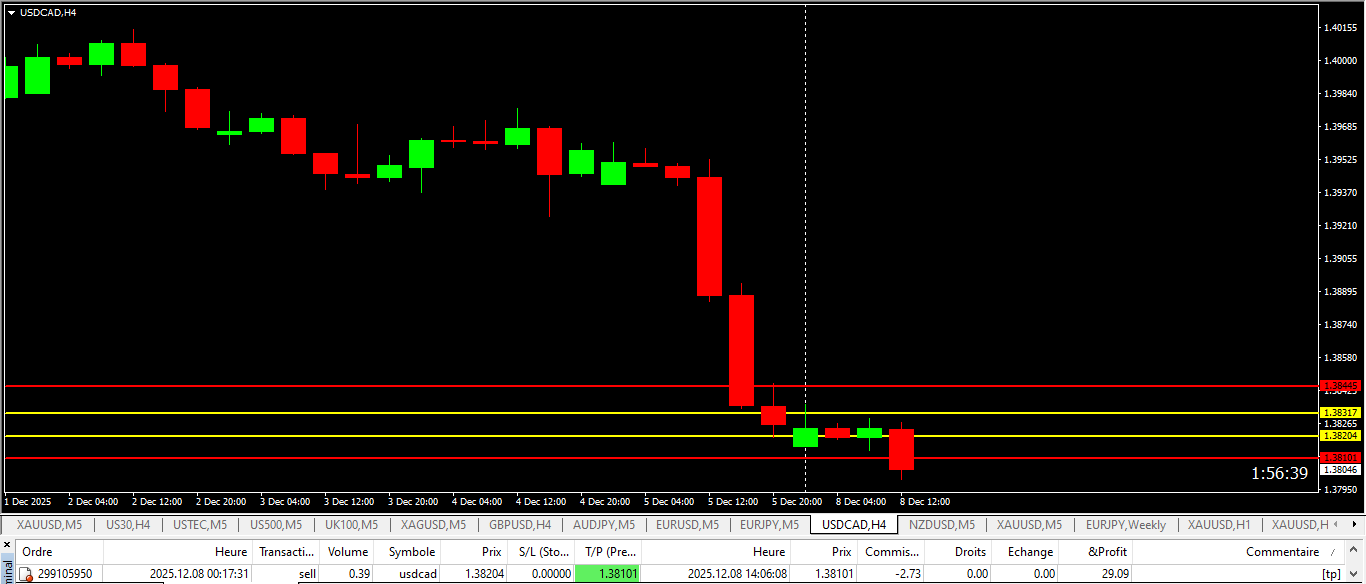Sort by the Transaction column header

[286, 552]
